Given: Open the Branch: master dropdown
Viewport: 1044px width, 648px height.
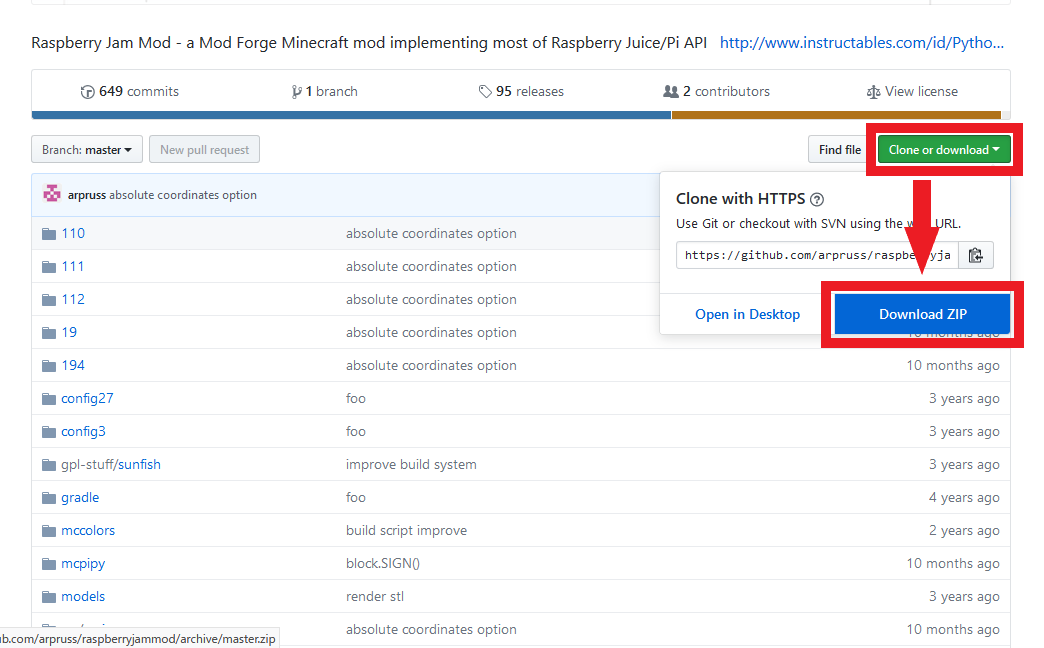Looking at the screenshot, I should (87, 150).
